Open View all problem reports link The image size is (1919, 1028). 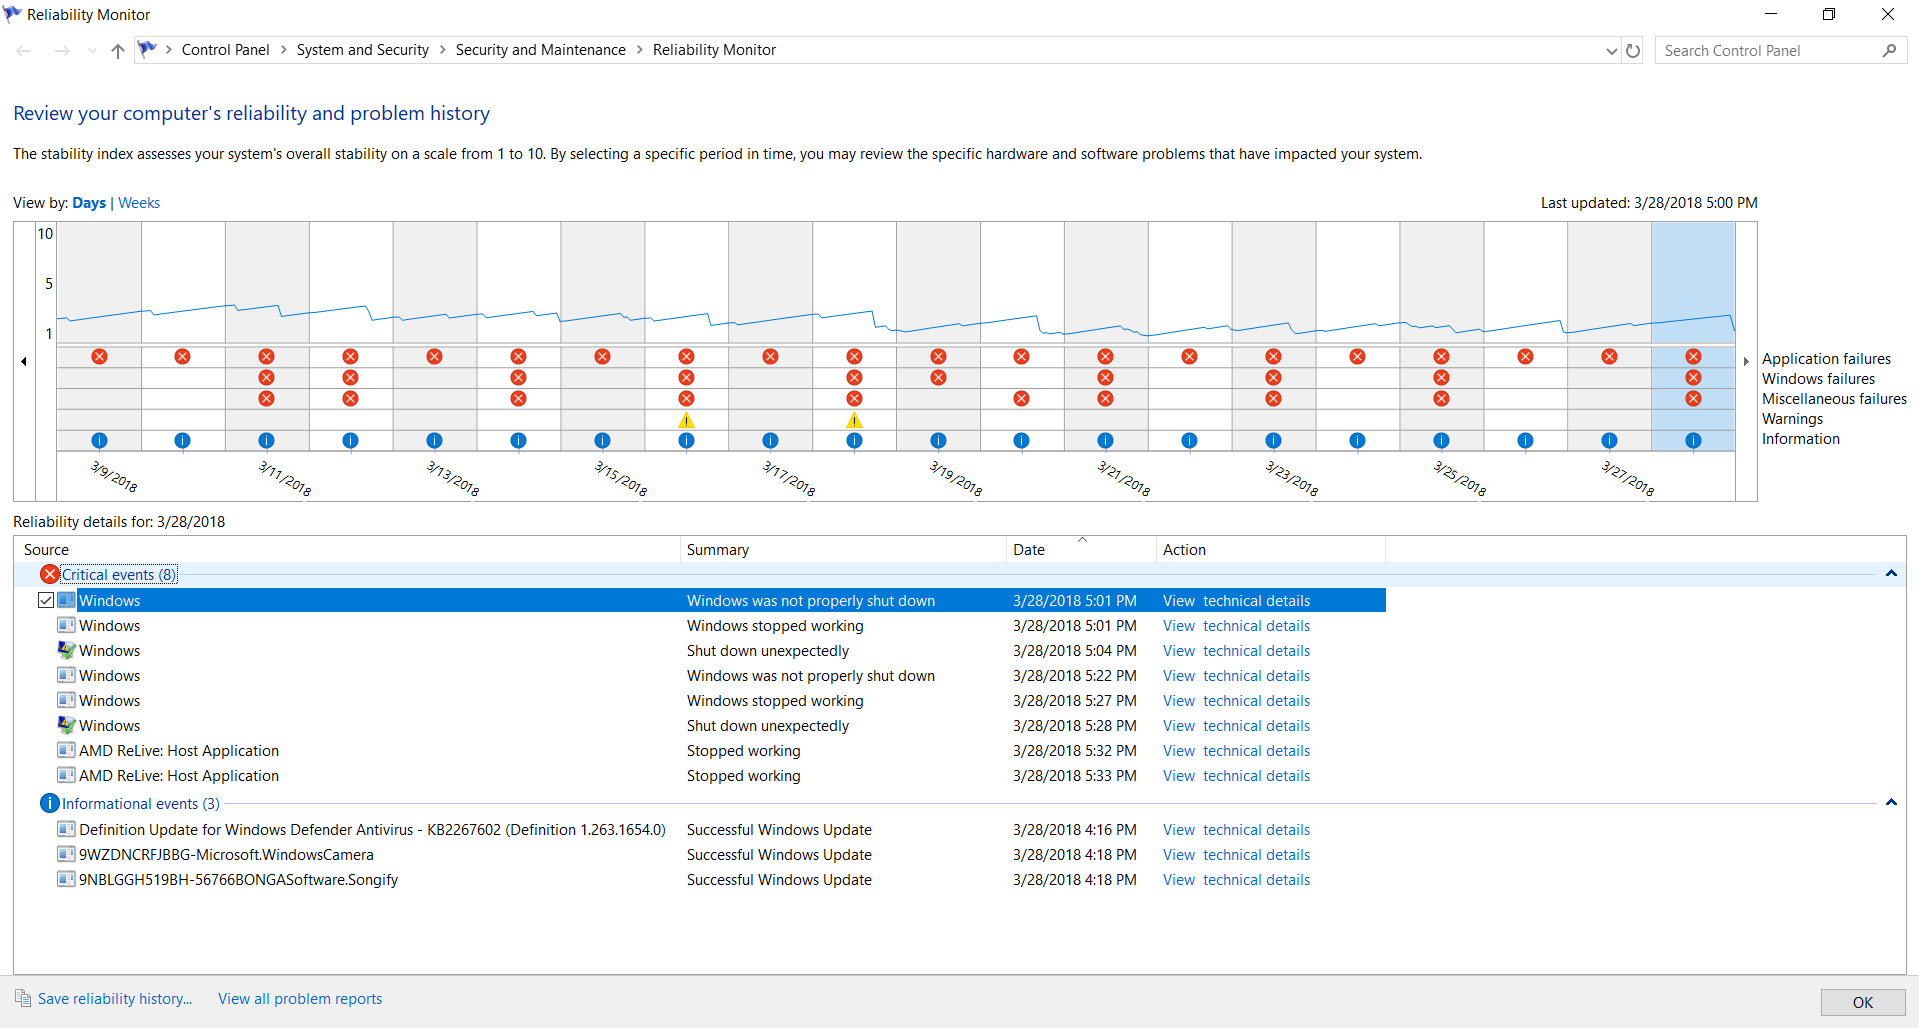pos(300,999)
